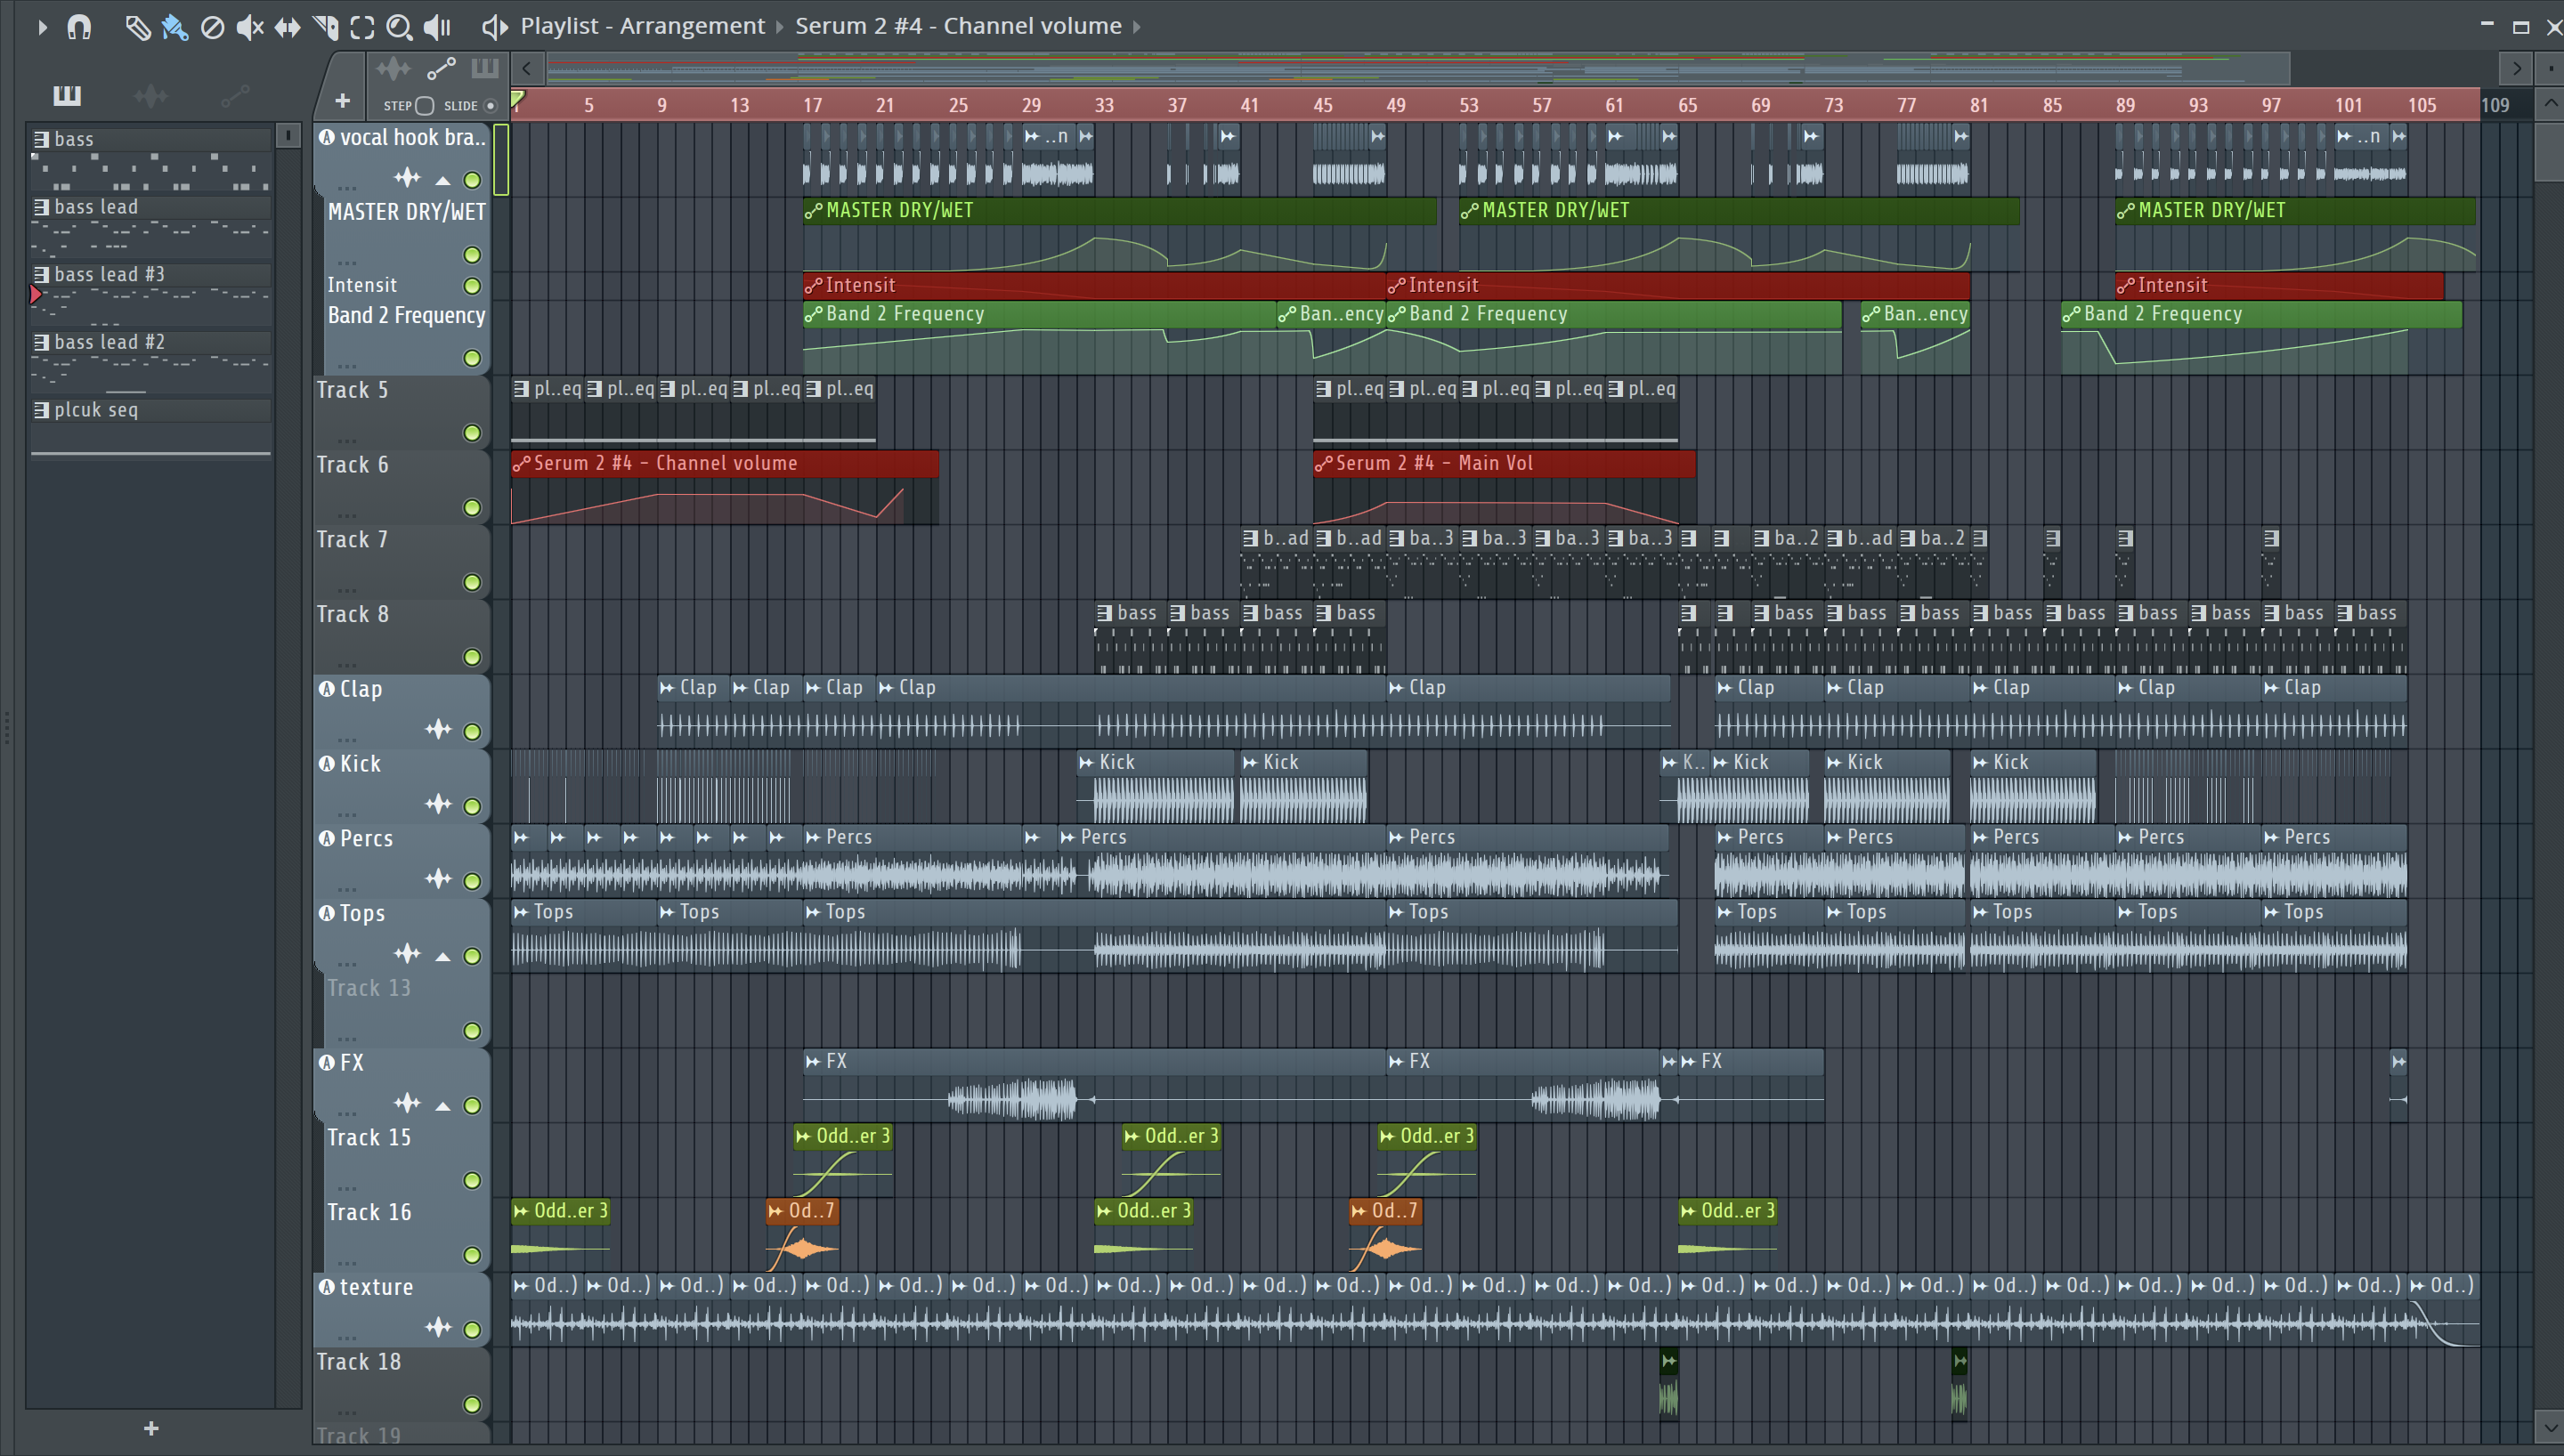Click the A icon on FX track

327,1063
